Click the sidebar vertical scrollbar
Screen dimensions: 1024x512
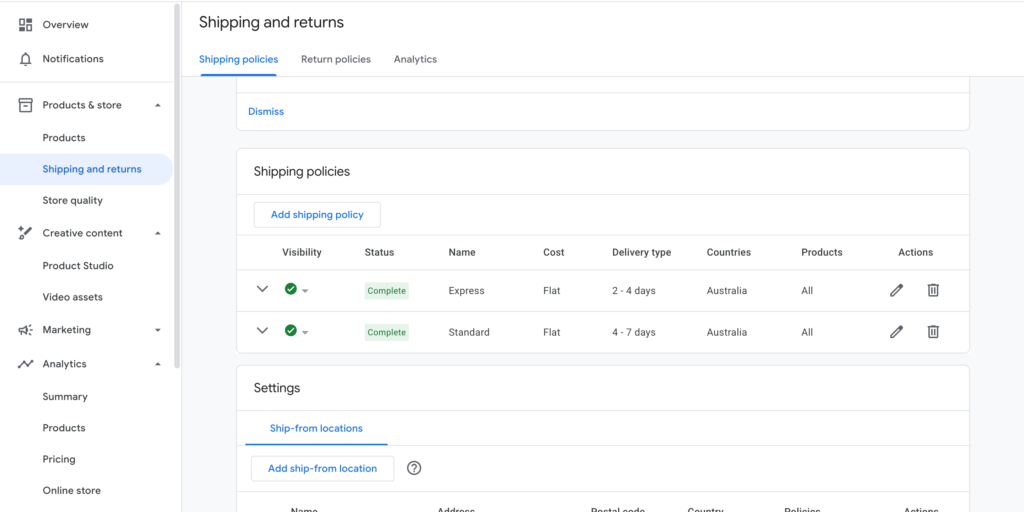tap(177, 186)
